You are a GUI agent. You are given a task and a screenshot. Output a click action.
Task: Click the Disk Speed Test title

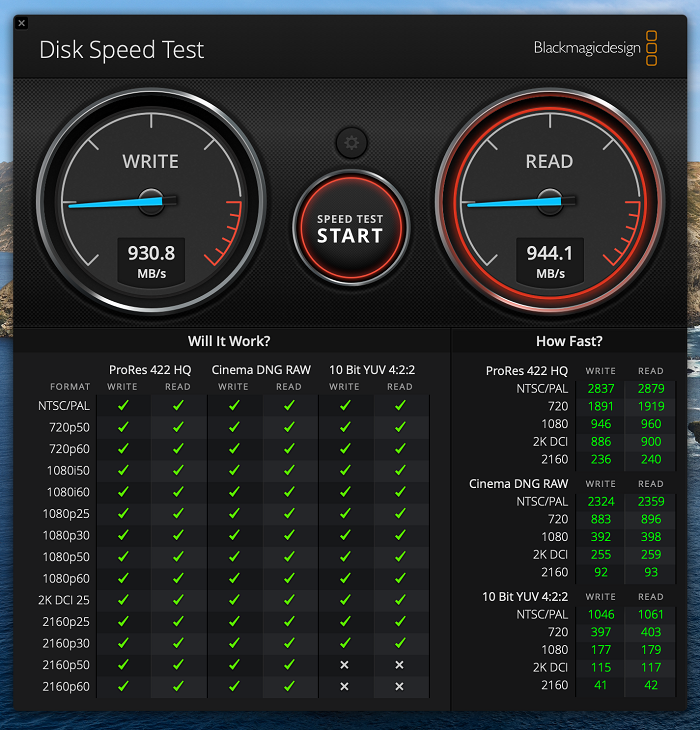tap(121, 50)
